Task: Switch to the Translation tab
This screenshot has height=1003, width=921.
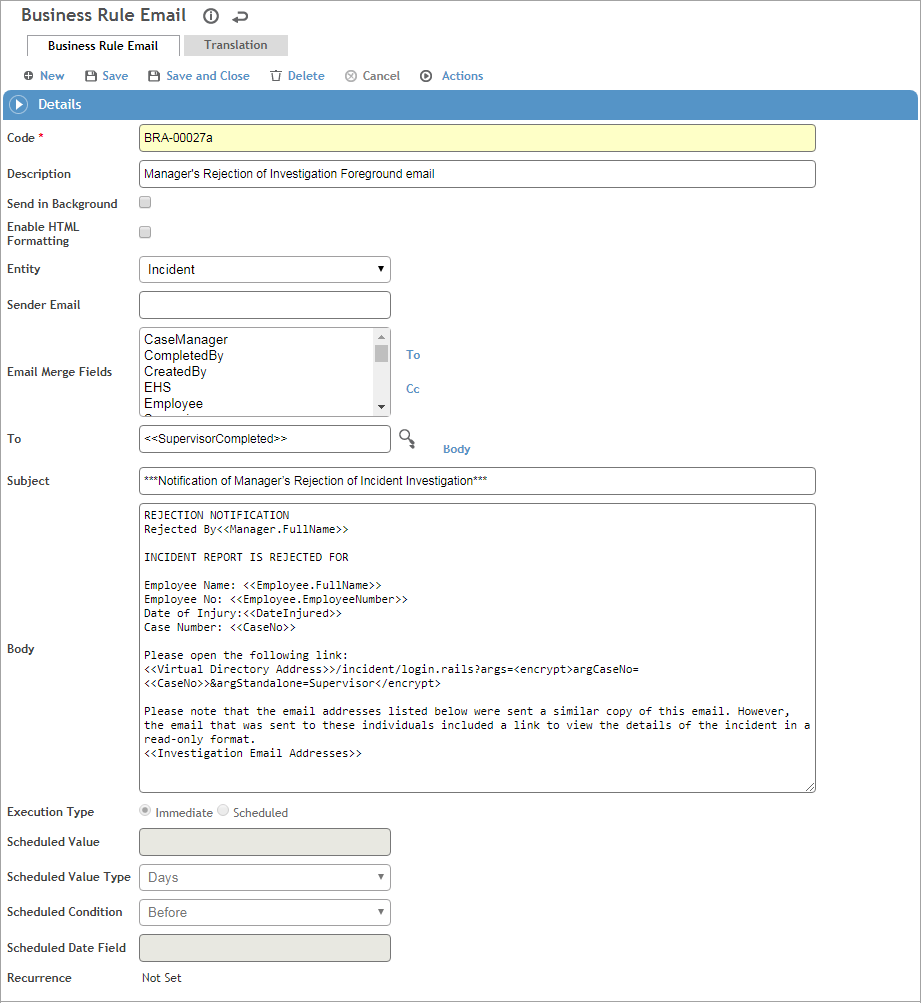Action: [236, 45]
